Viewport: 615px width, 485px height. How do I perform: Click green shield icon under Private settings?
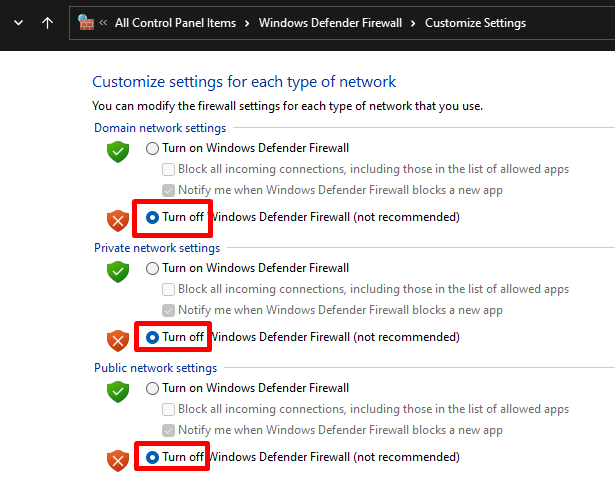(119, 272)
